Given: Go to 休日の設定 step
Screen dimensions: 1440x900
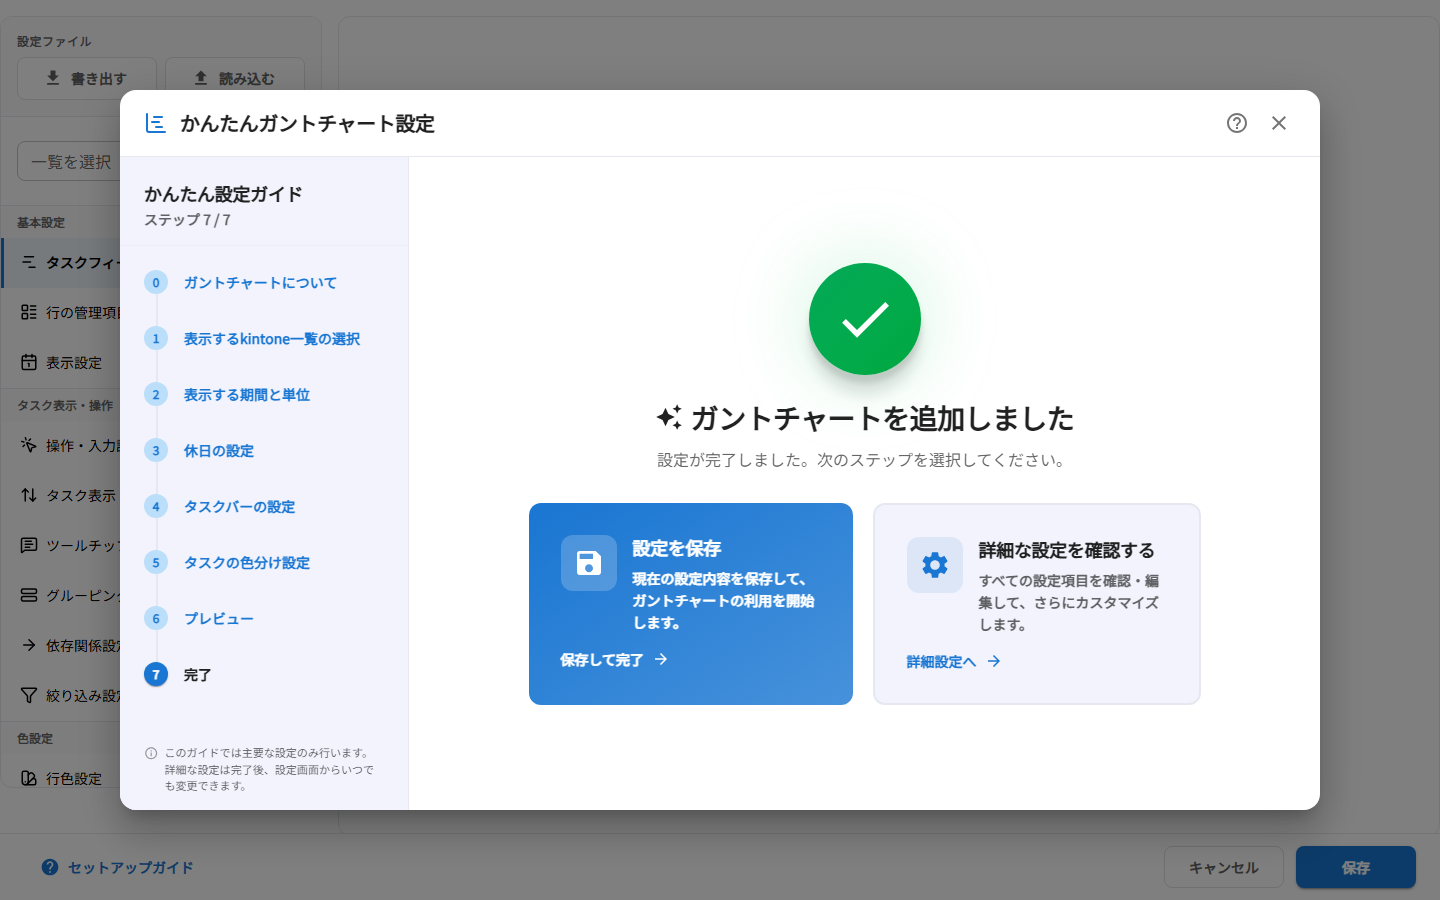Looking at the screenshot, I should pos(219,451).
